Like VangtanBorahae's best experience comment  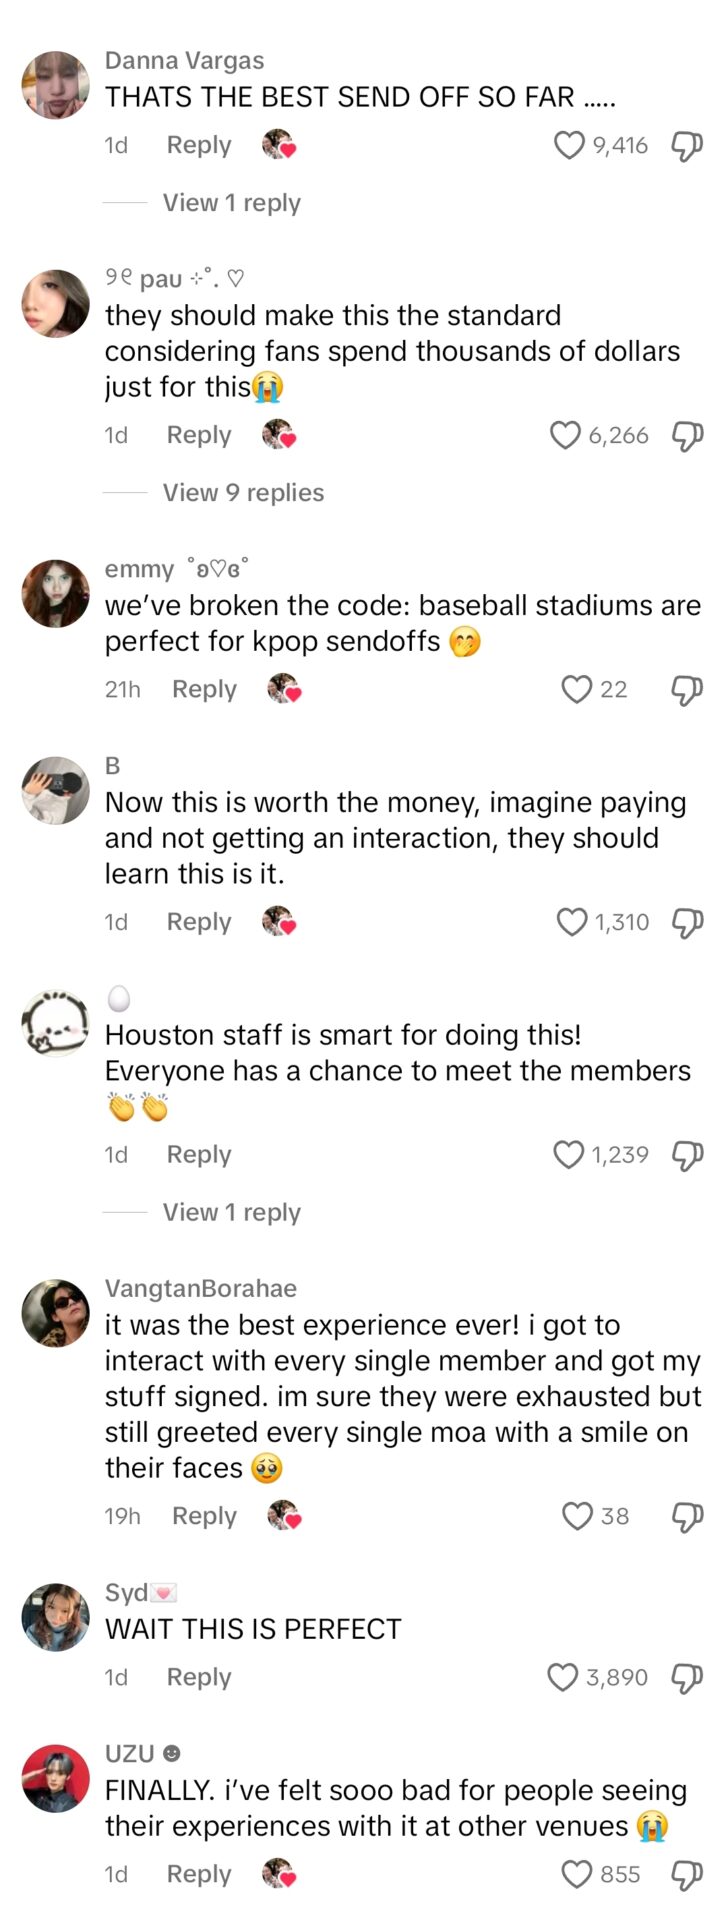point(577,1517)
